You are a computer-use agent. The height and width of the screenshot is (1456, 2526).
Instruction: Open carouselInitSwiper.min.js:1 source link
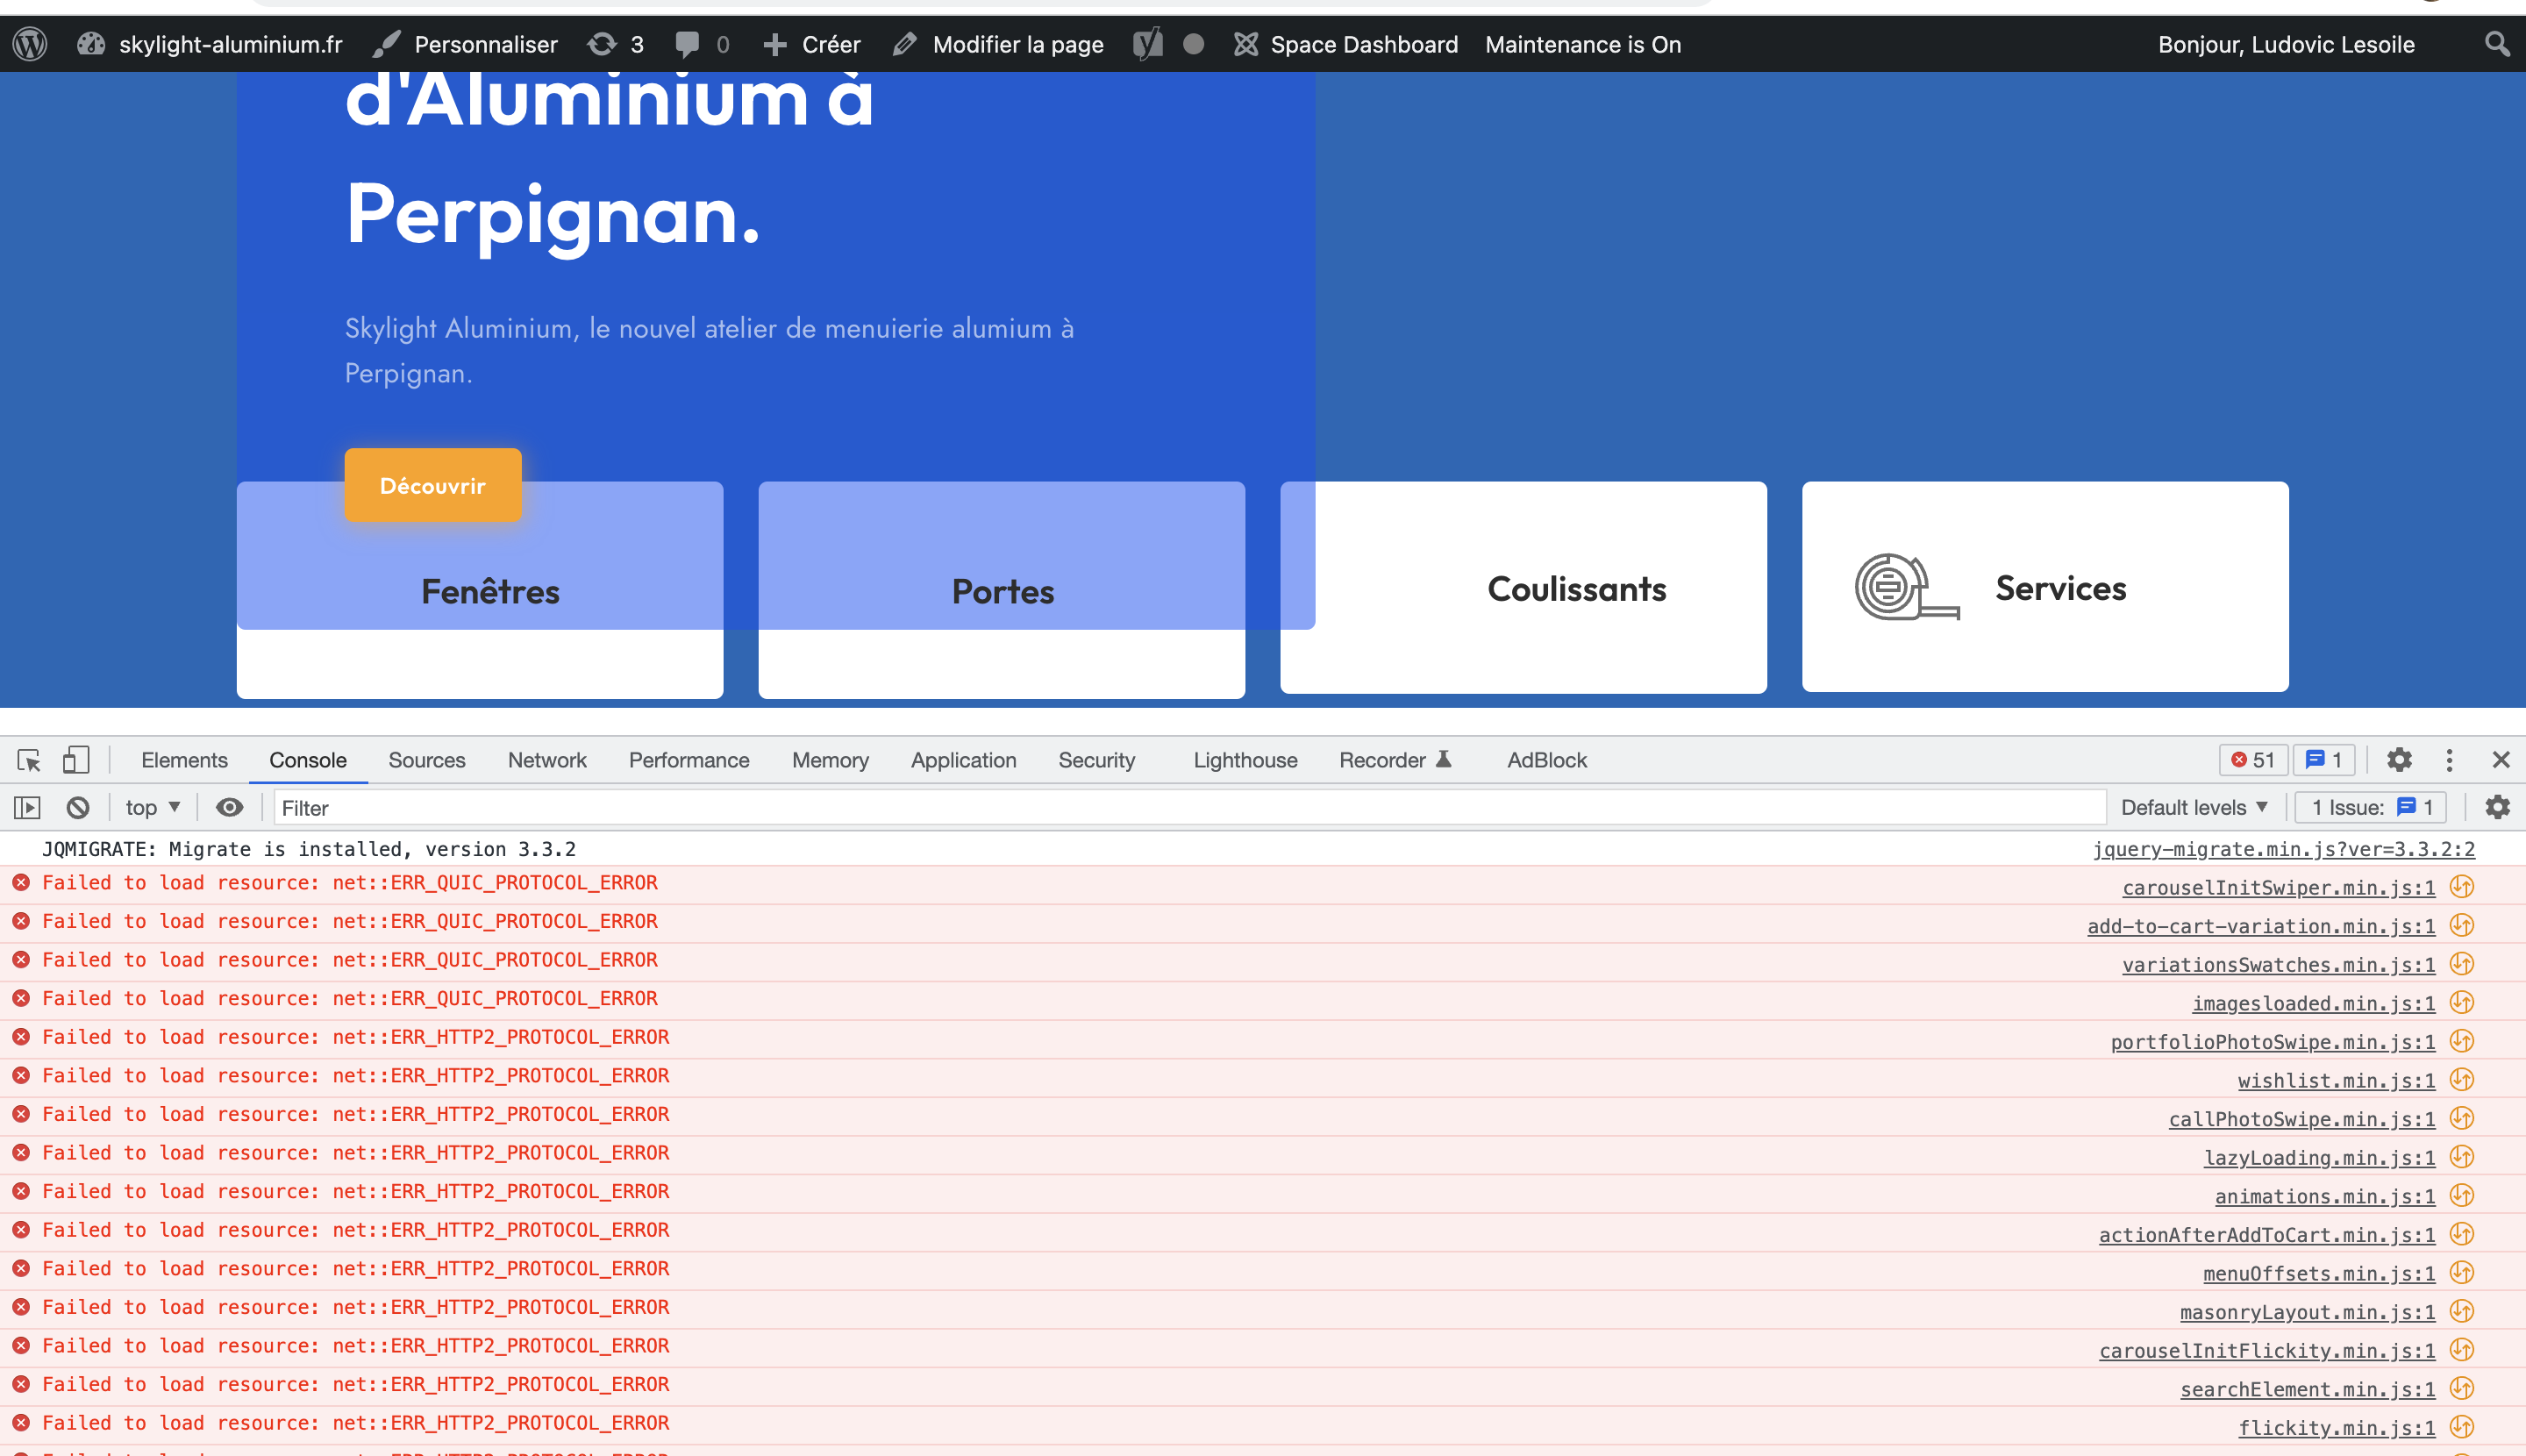pyautogui.click(x=2278, y=887)
